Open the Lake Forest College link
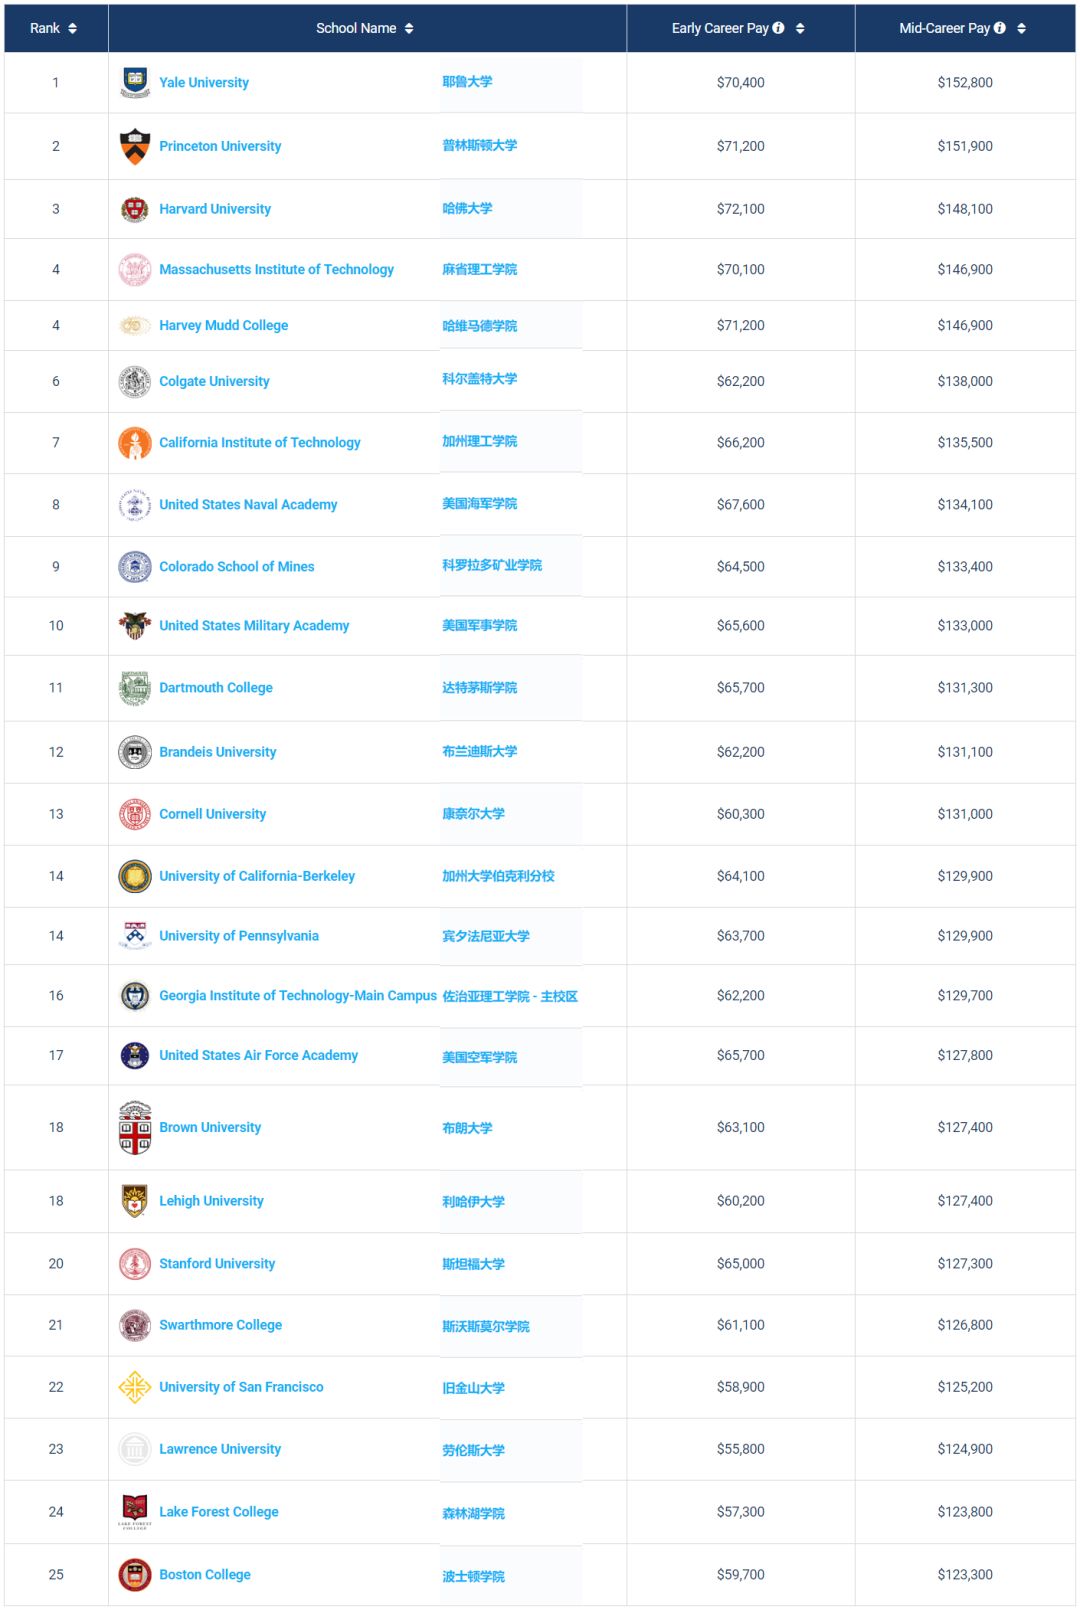Viewport: 1080px width, 1610px height. tap(219, 1512)
